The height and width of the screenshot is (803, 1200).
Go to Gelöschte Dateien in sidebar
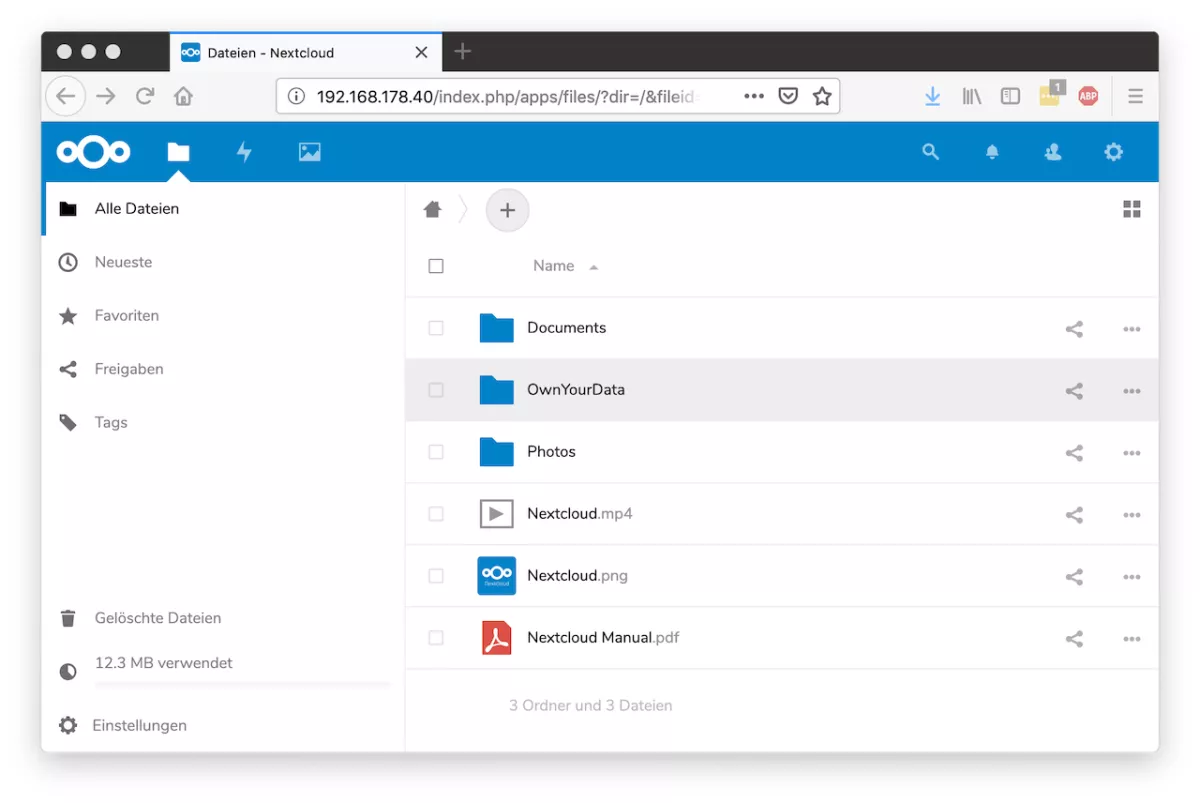tap(157, 618)
